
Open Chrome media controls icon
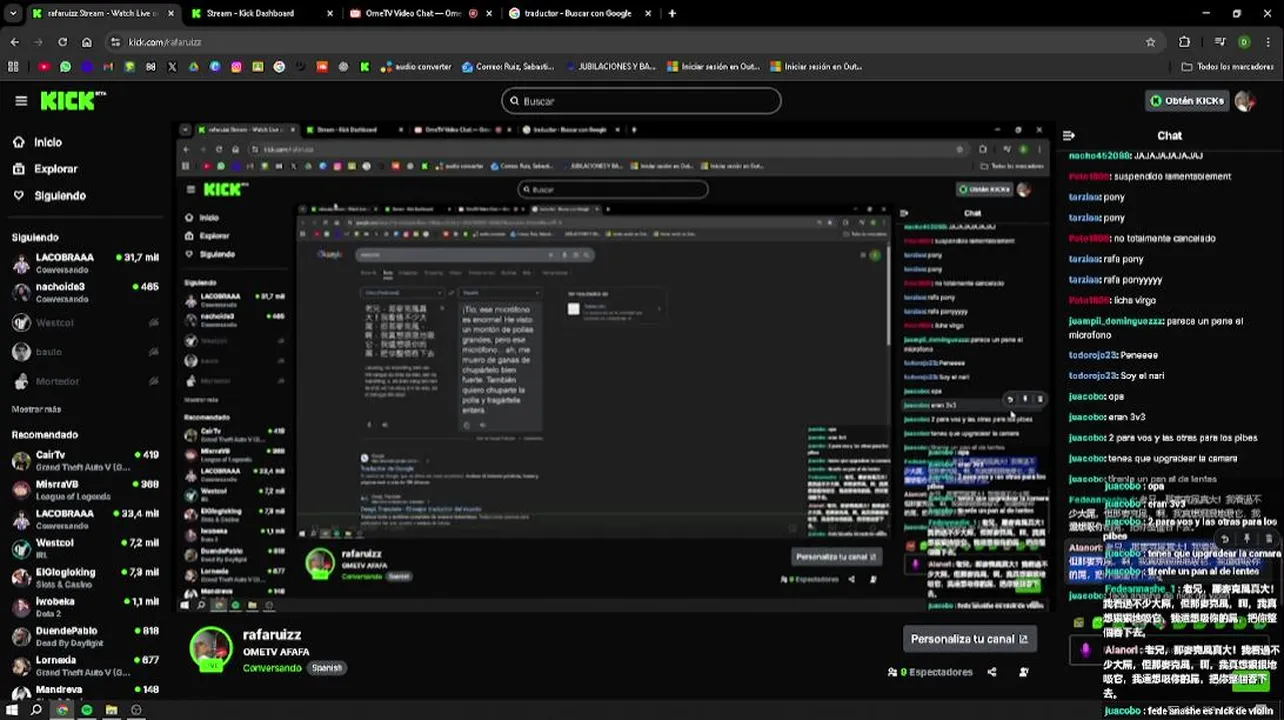click(1220, 42)
